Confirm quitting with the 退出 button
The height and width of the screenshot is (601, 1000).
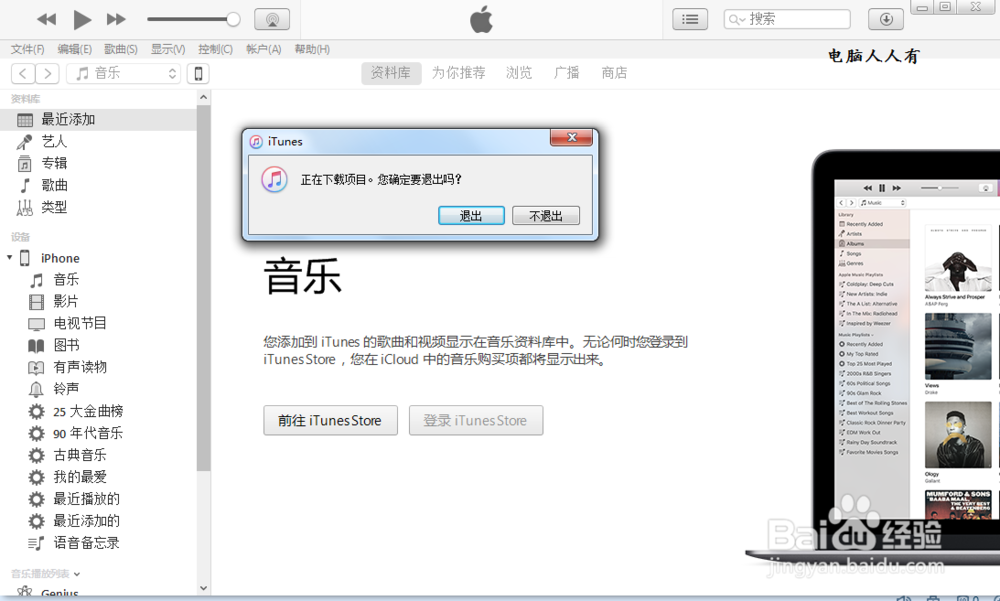point(471,216)
